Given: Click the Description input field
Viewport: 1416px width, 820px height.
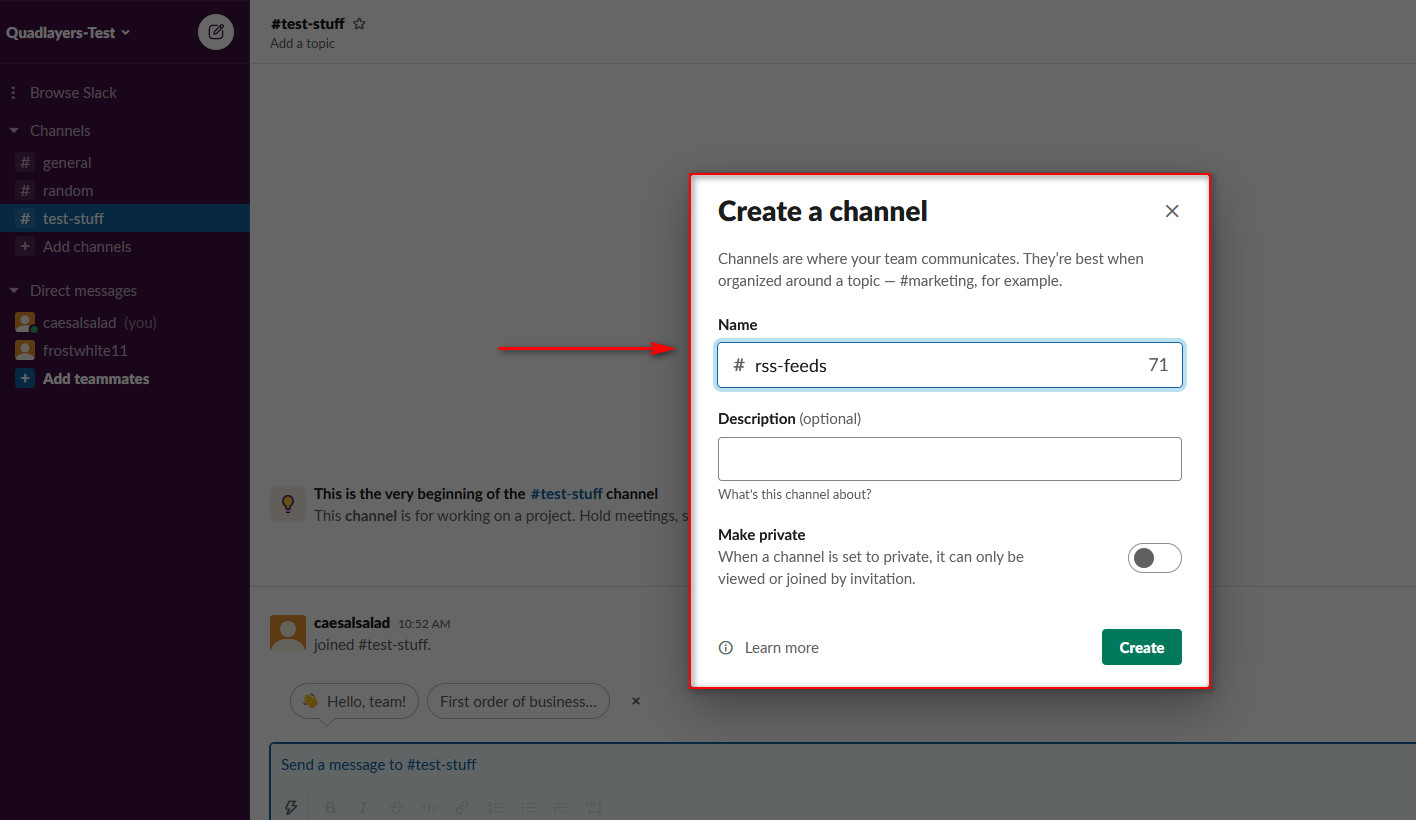Looking at the screenshot, I should point(950,459).
